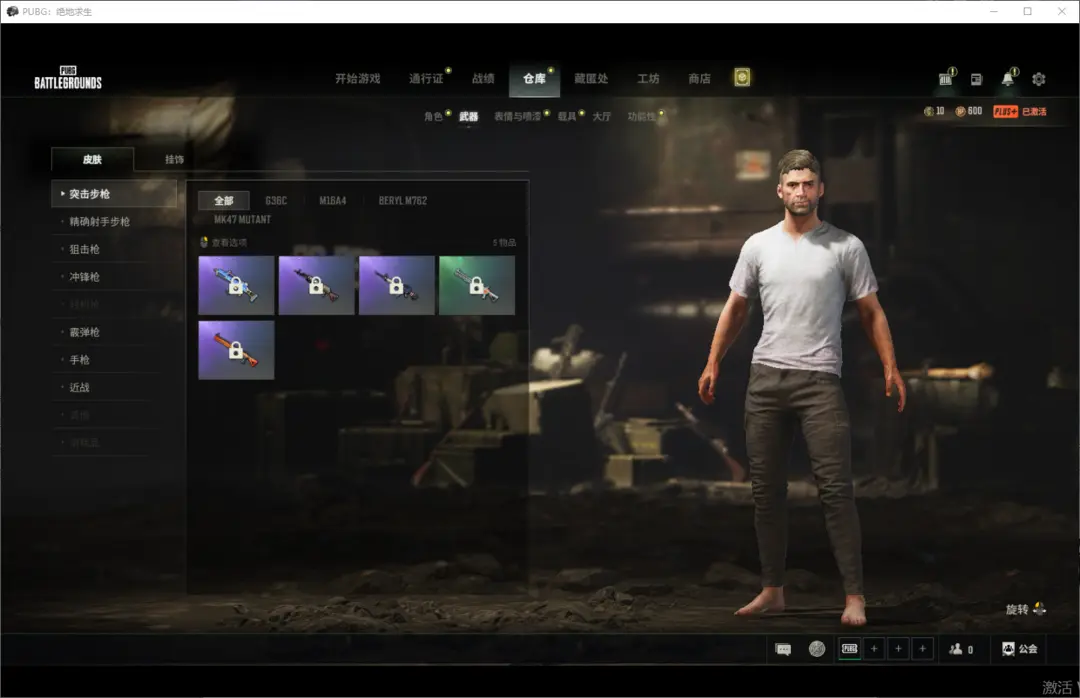The width and height of the screenshot is (1080, 698).
Task: Select the 仓库 inventory tab
Action: coord(534,79)
